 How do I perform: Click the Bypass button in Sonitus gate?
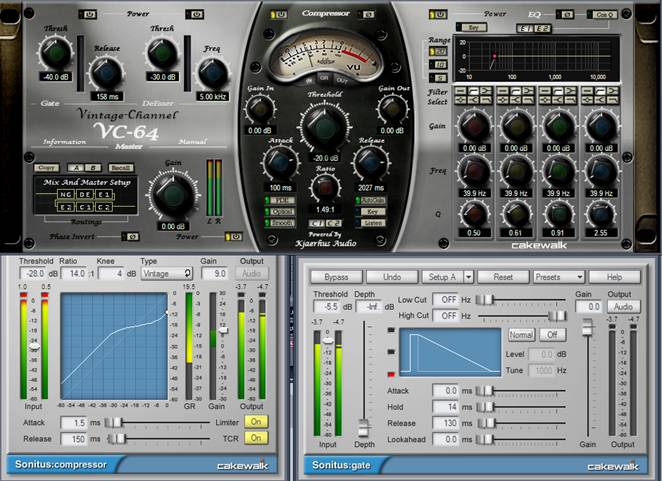tap(336, 277)
